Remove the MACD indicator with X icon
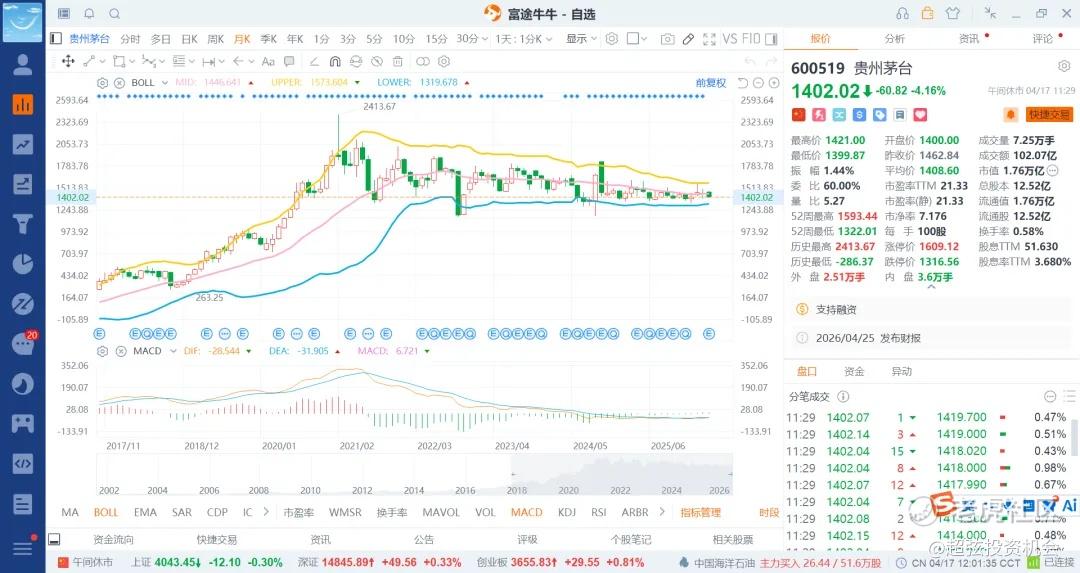Screen dimensions: 1080x573 pos(121,351)
